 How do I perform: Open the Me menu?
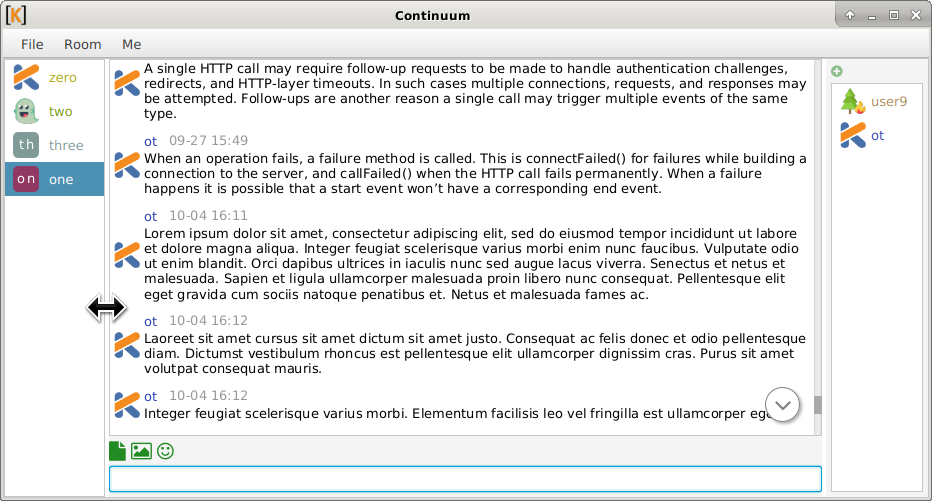[x=131, y=44]
